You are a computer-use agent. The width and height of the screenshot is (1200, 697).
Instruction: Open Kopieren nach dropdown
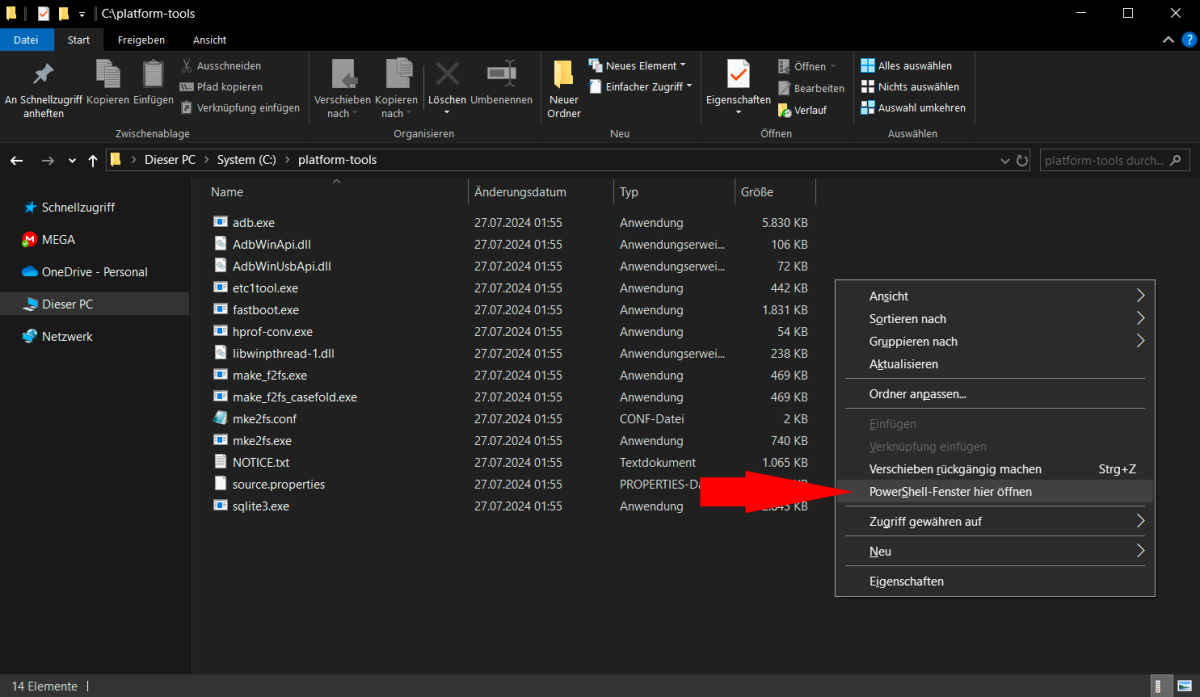397,89
